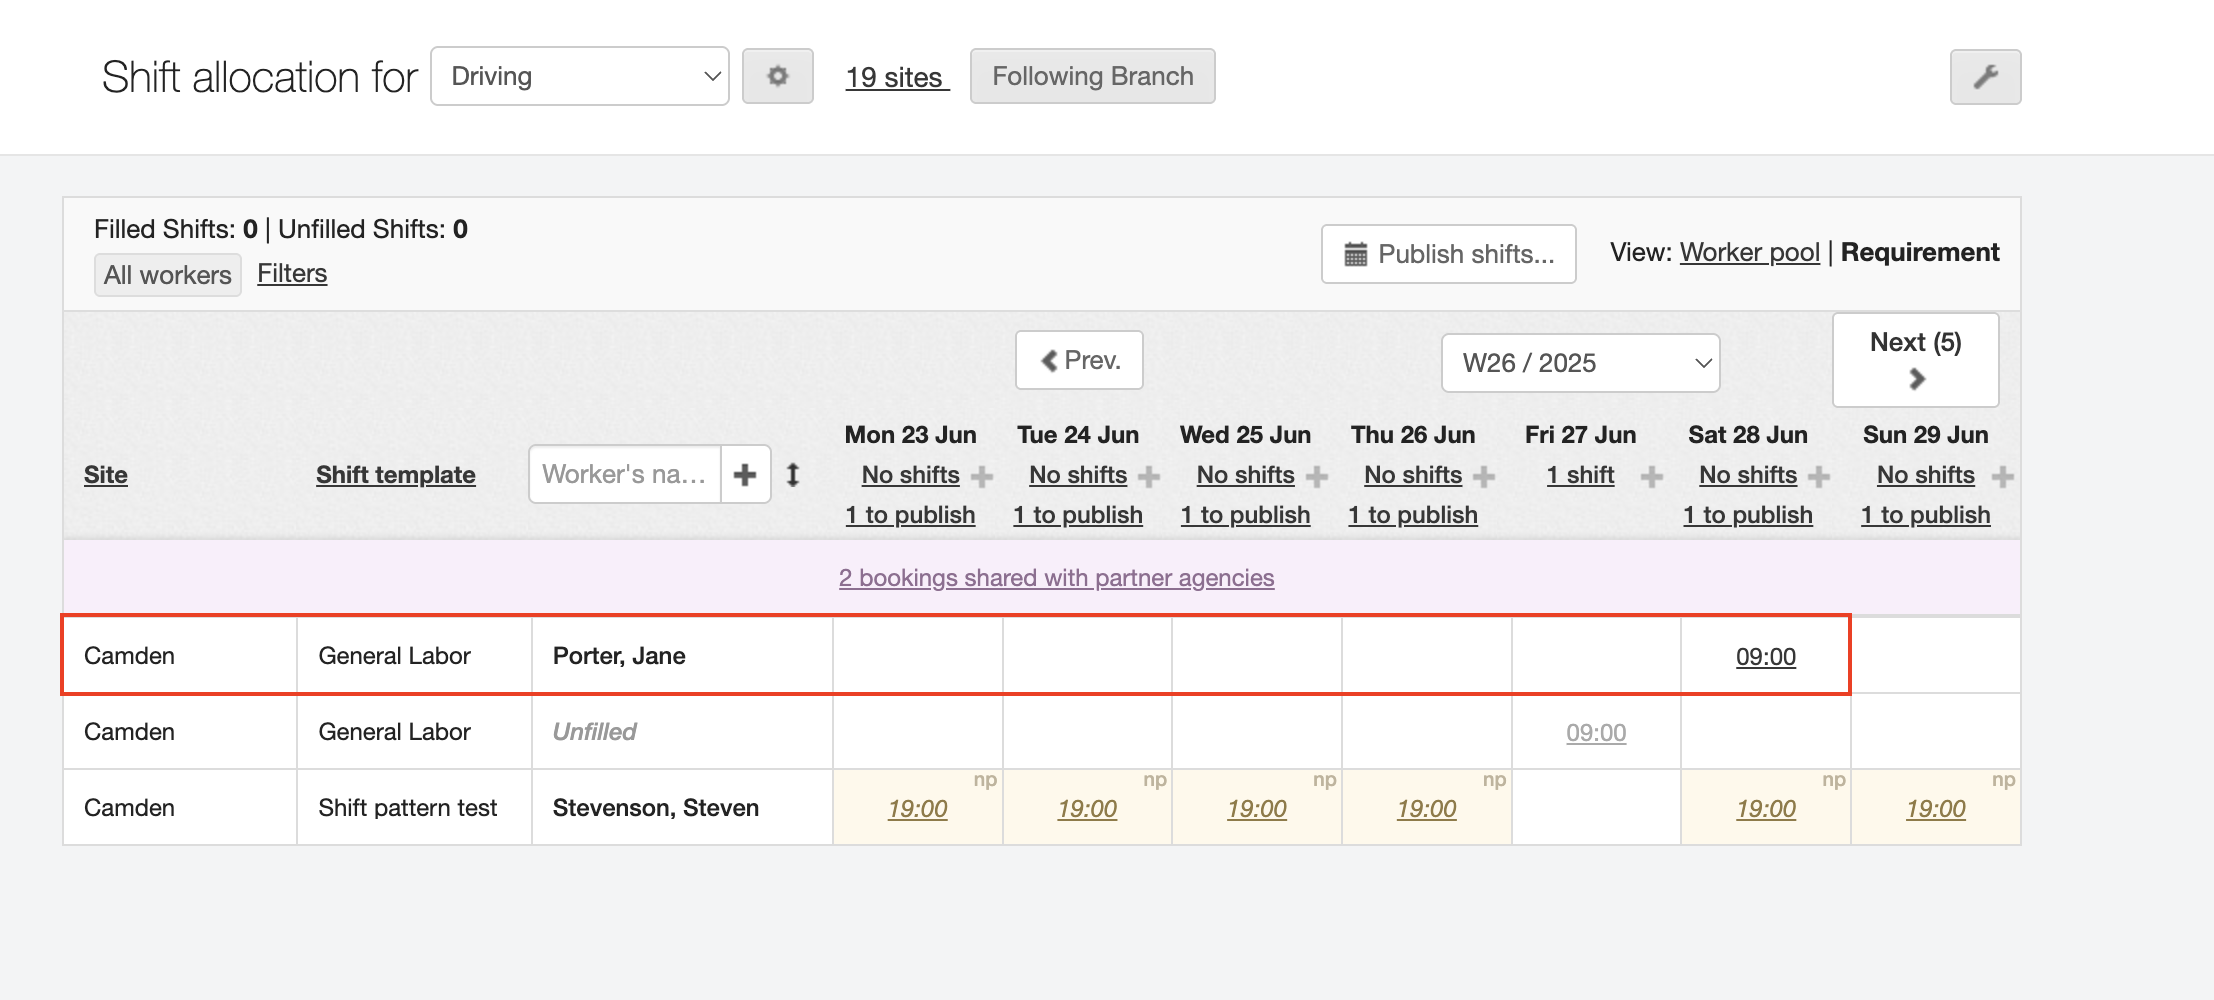Click the Worker's name input field
This screenshot has width=2214, height=1000.
tap(624, 474)
